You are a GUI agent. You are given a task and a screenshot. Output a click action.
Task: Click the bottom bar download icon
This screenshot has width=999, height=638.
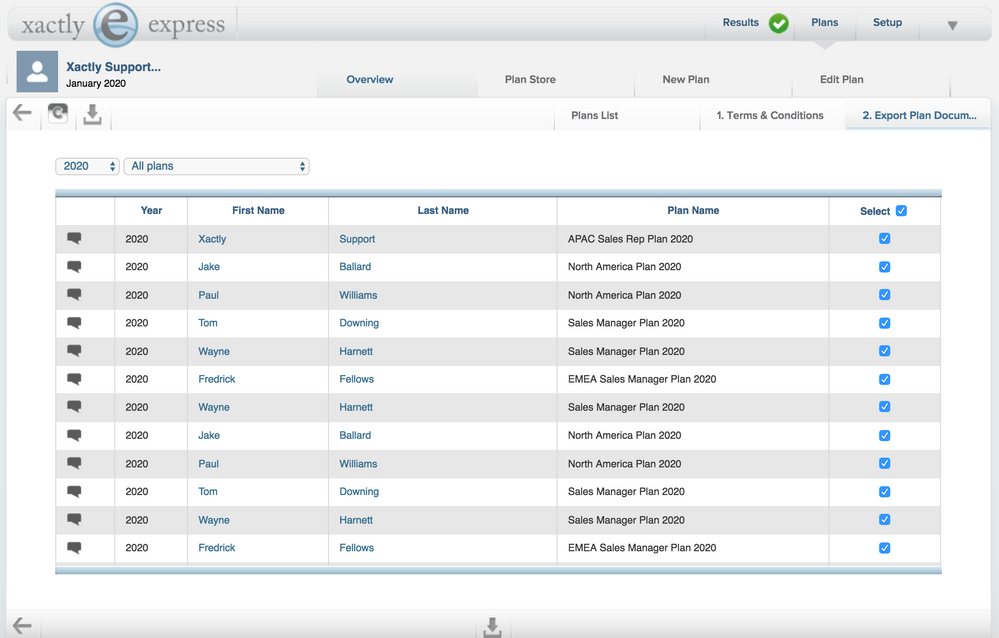[x=492, y=627]
